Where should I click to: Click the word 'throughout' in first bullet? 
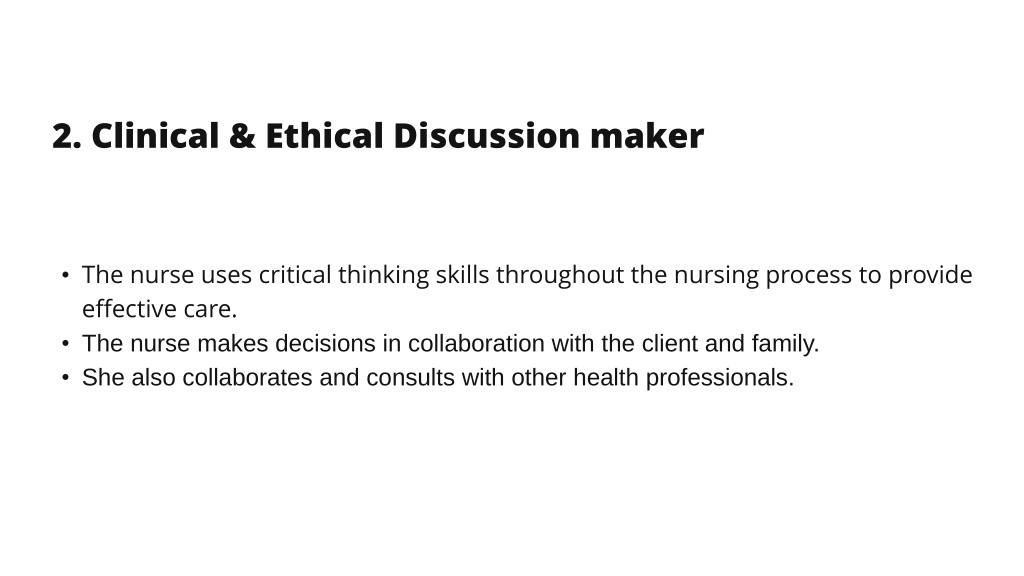click(560, 275)
